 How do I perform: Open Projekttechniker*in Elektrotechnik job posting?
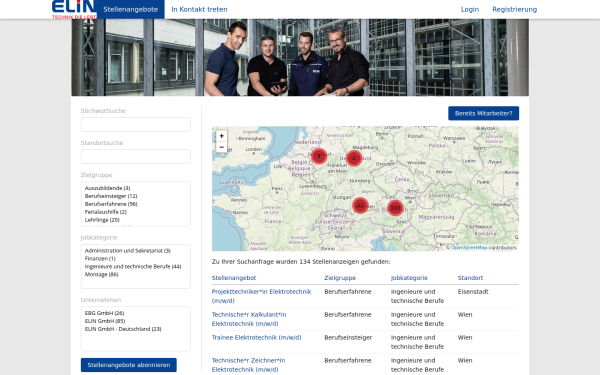(x=261, y=297)
